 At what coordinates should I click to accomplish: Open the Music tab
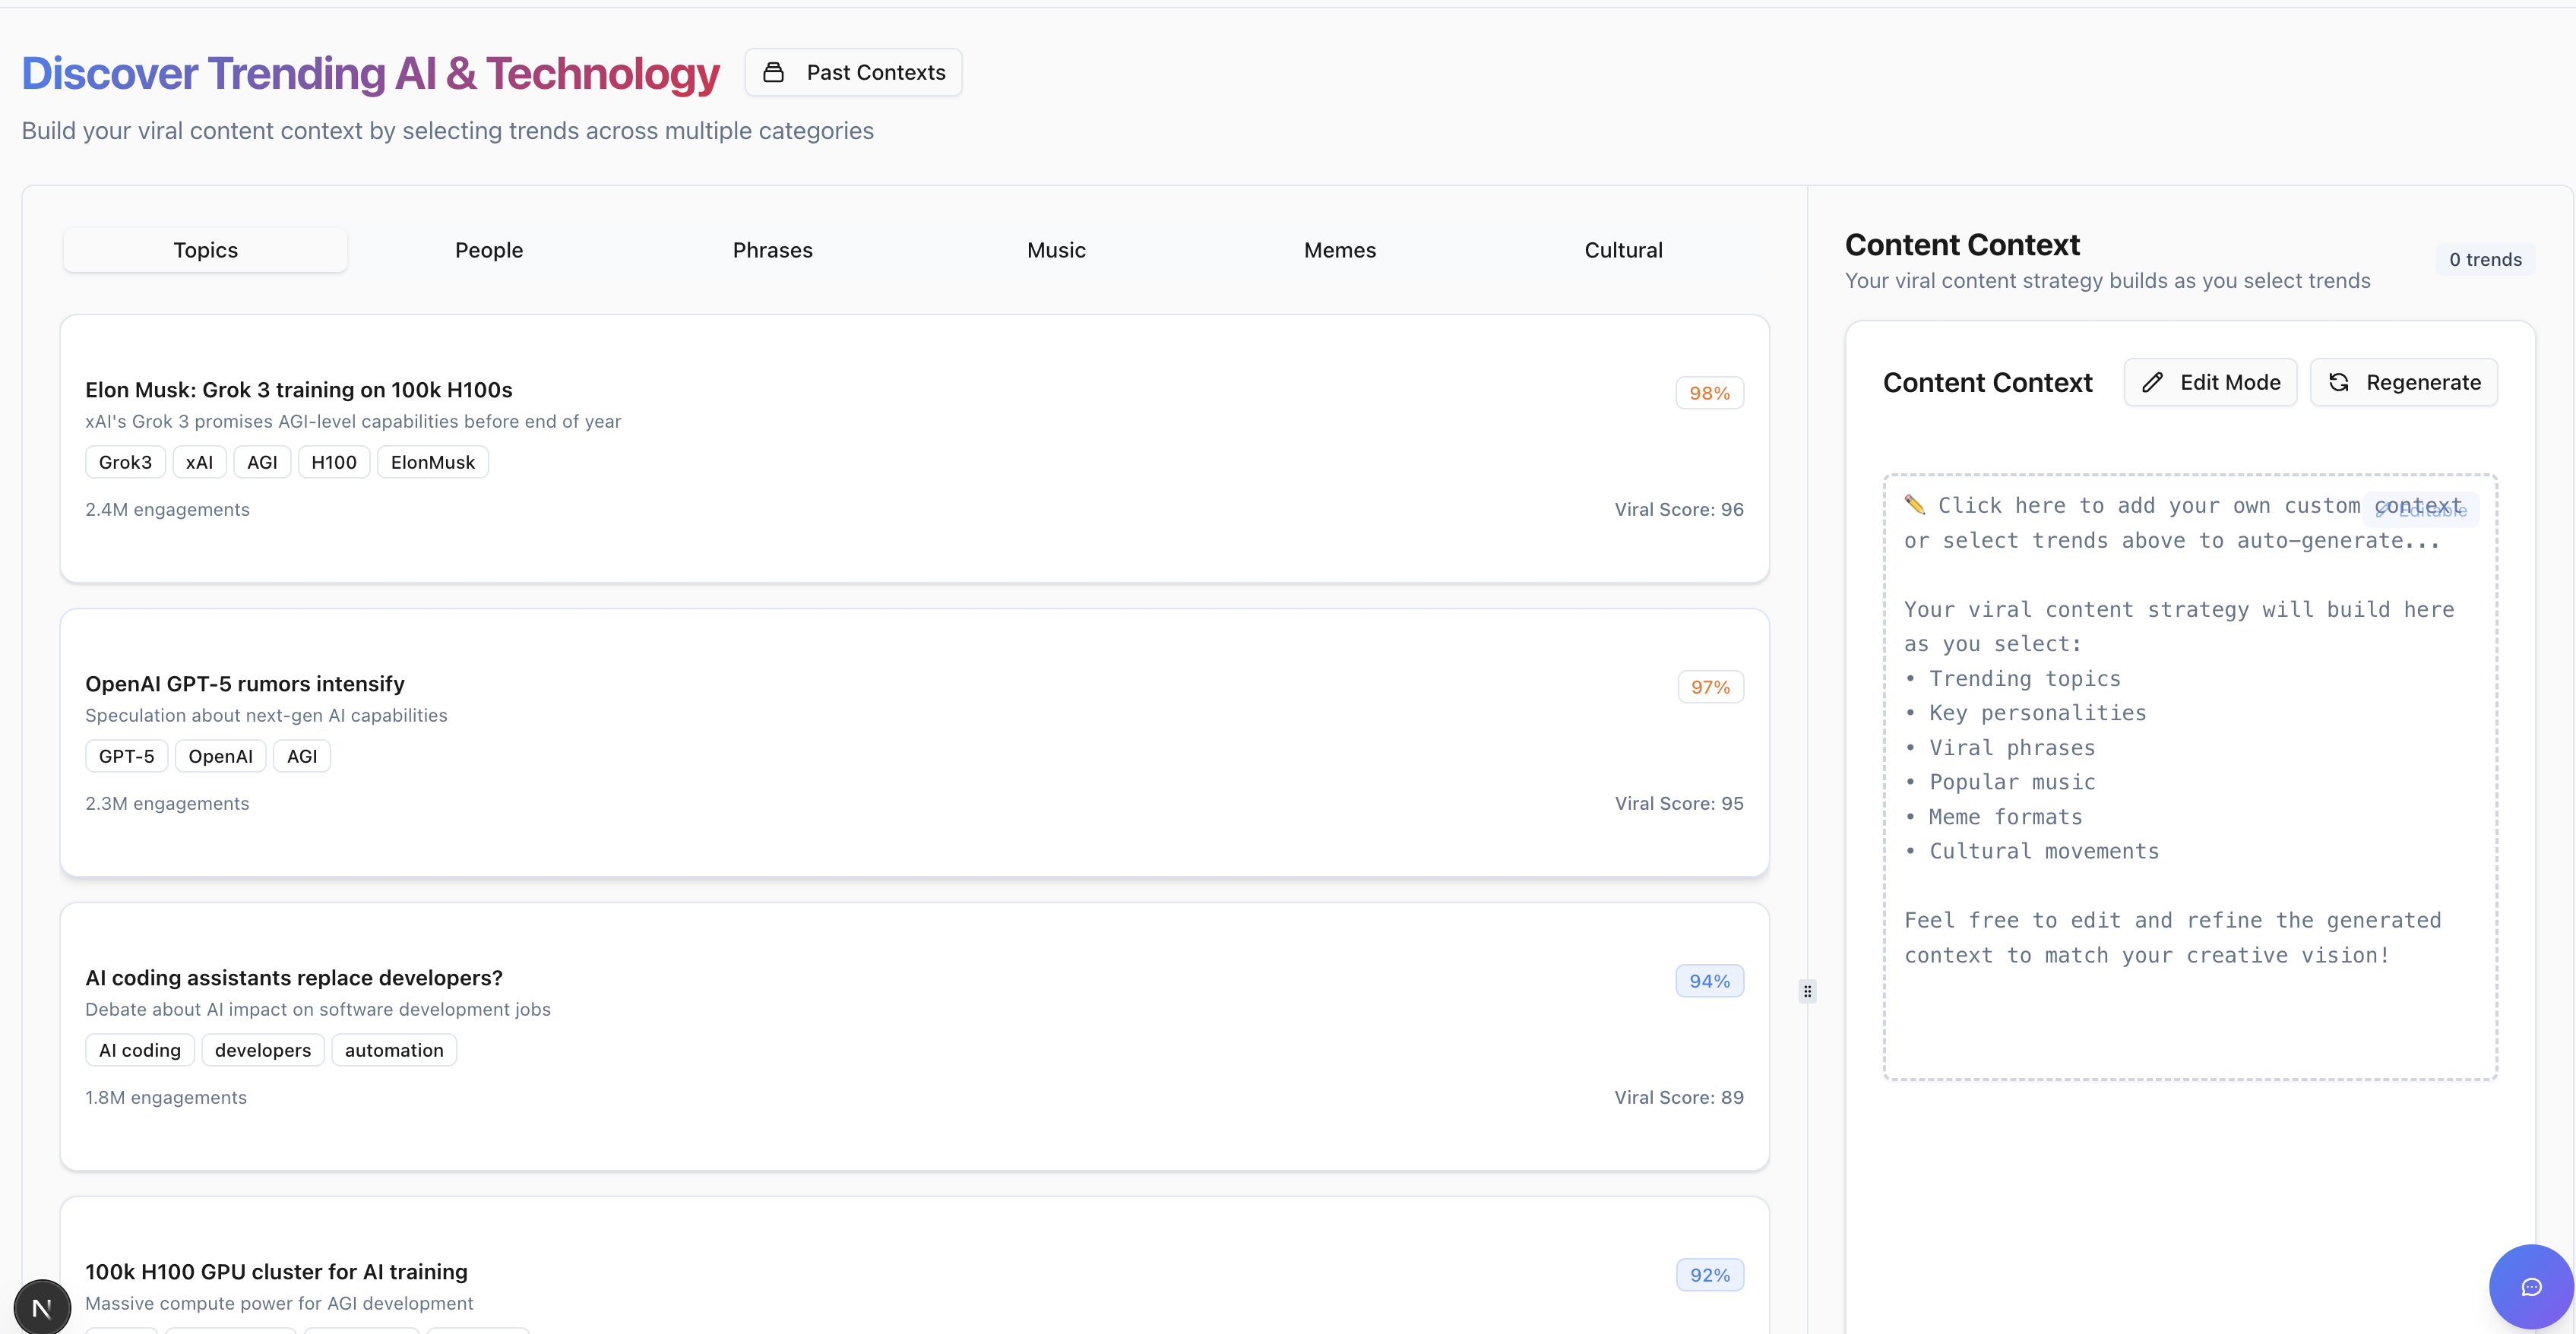click(1056, 250)
